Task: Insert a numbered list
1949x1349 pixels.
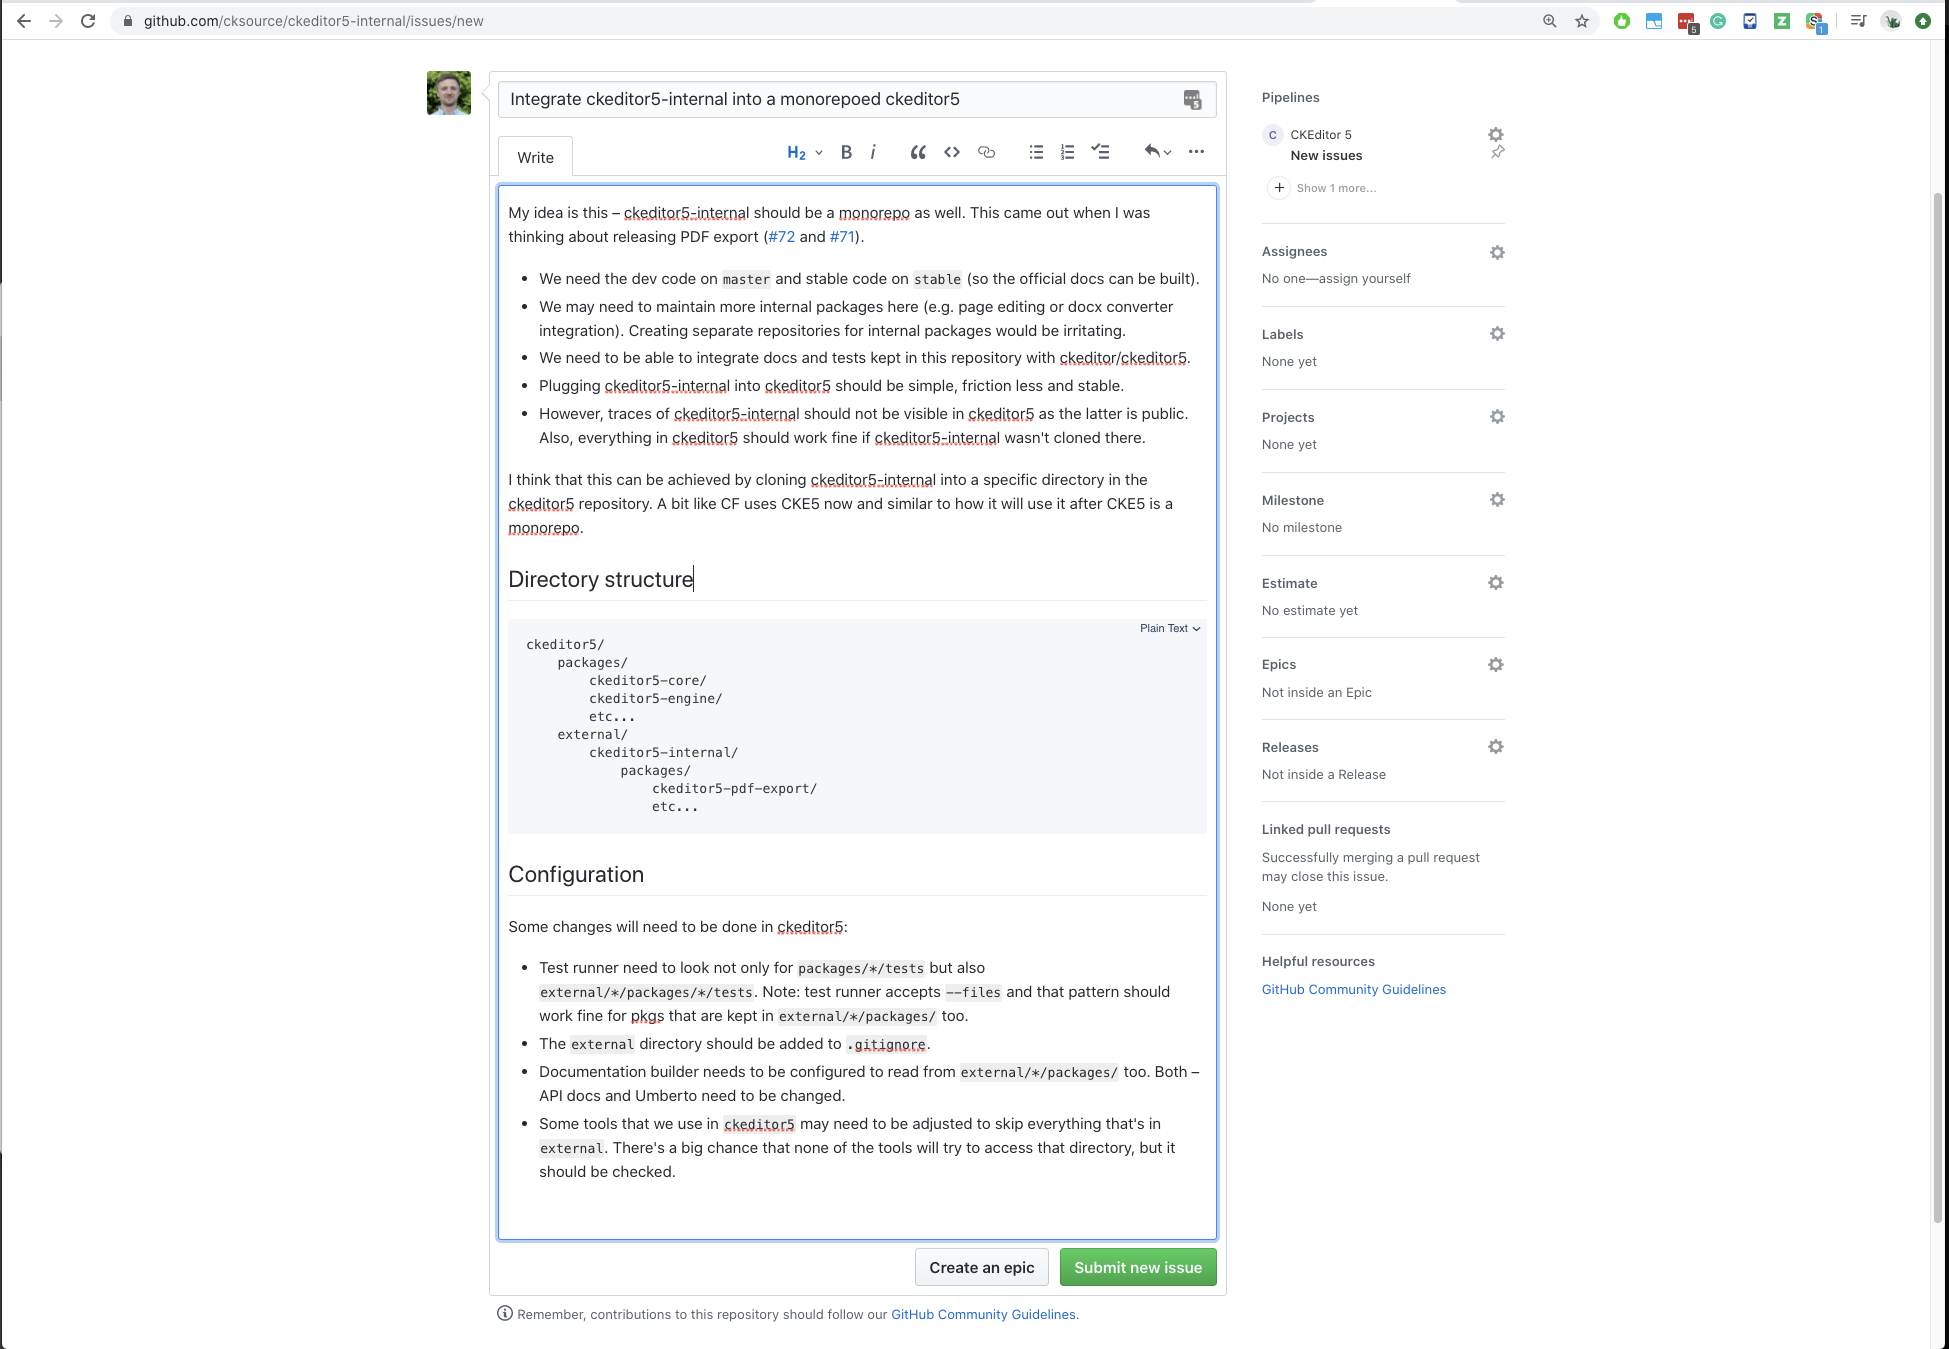Action: coord(1067,152)
